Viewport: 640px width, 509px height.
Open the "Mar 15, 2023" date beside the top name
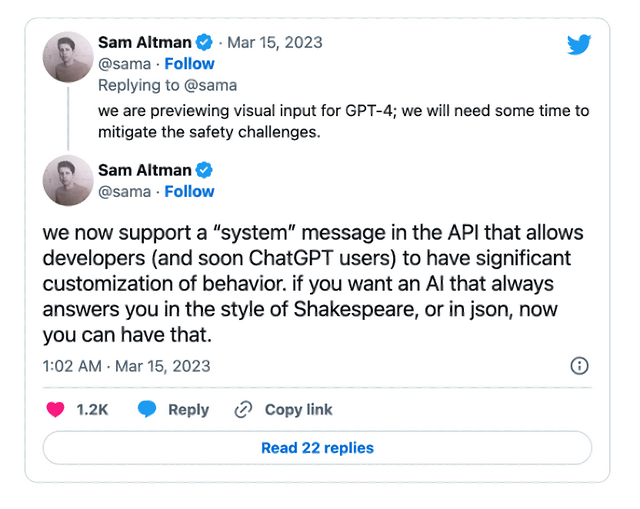(x=275, y=43)
